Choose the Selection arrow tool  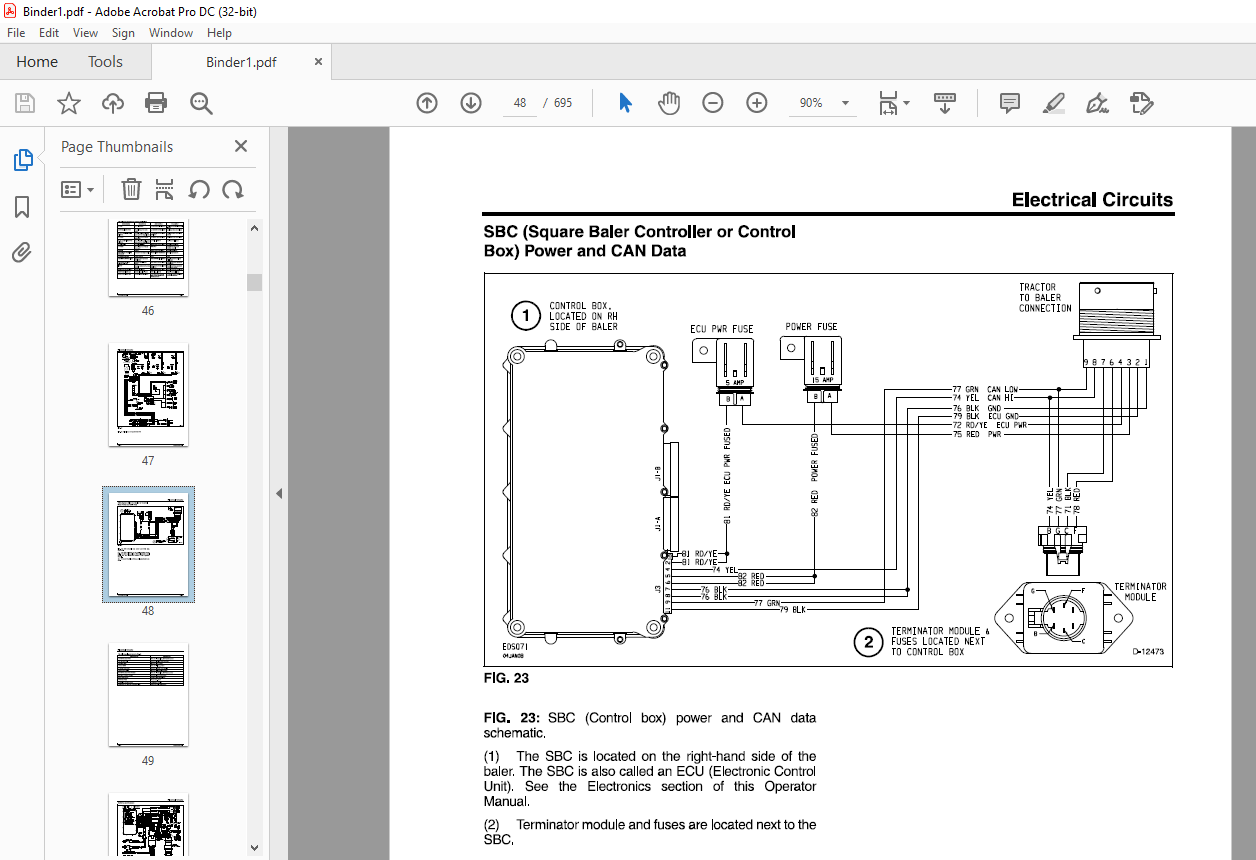625,103
